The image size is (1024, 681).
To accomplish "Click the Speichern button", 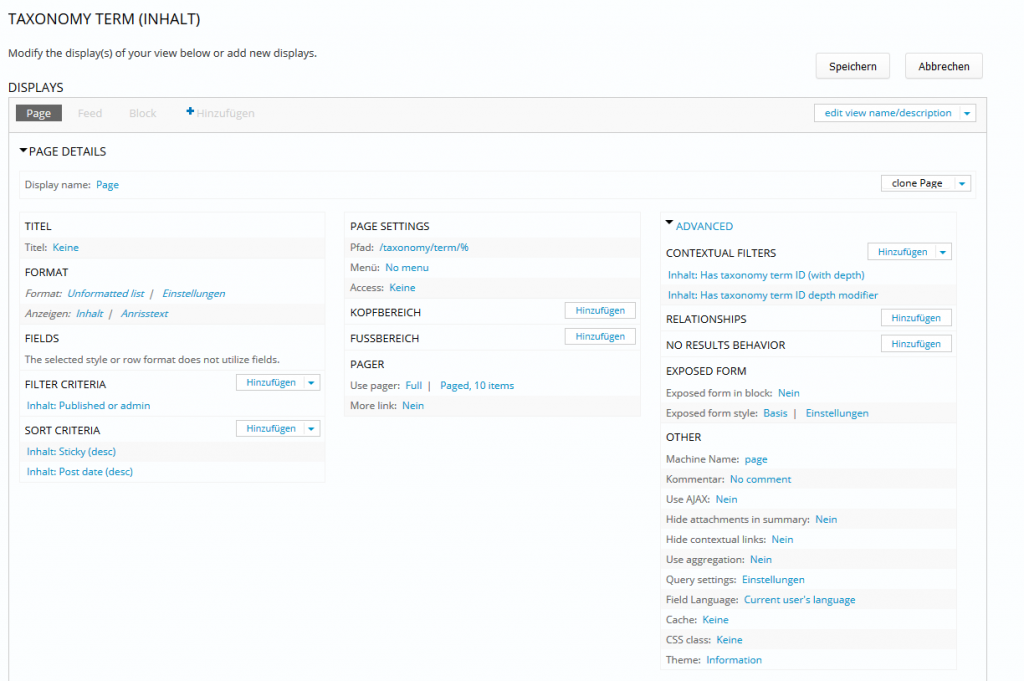I will 852,66.
